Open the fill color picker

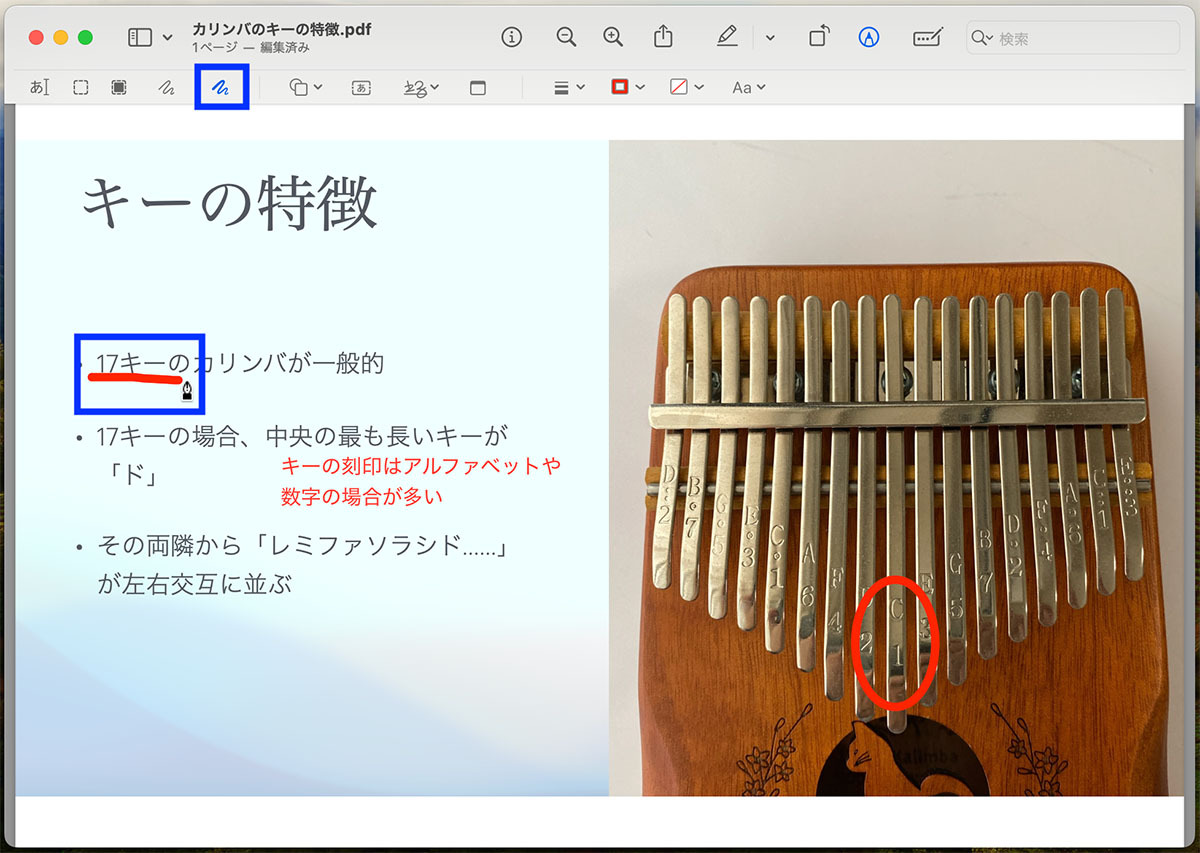686,87
